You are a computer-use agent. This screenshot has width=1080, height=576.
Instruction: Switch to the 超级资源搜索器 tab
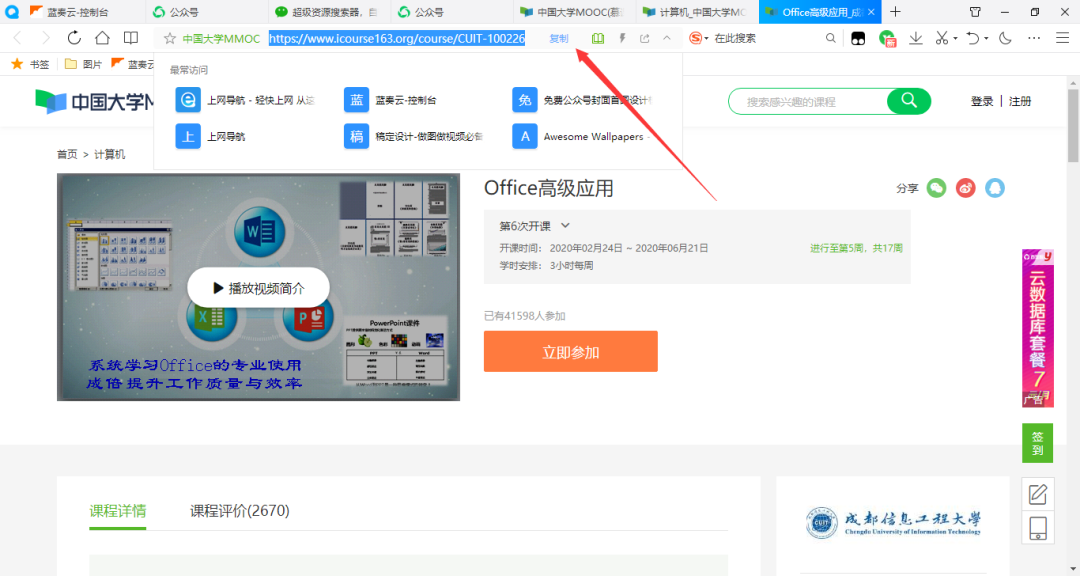(329, 12)
